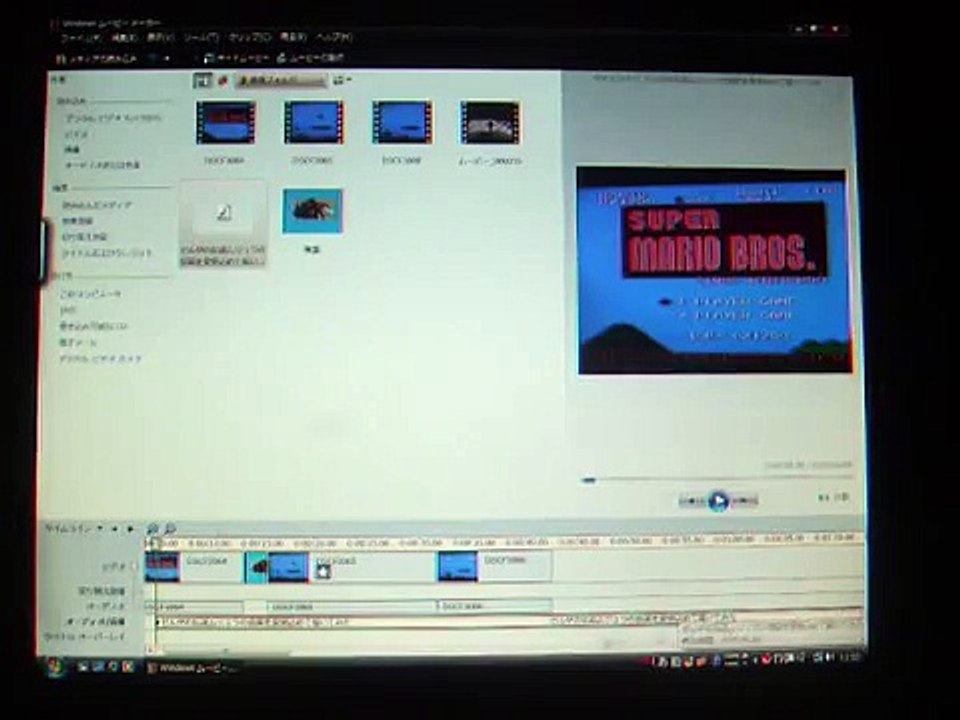Click the AutoMovie toolbar button

click(236, 58)
